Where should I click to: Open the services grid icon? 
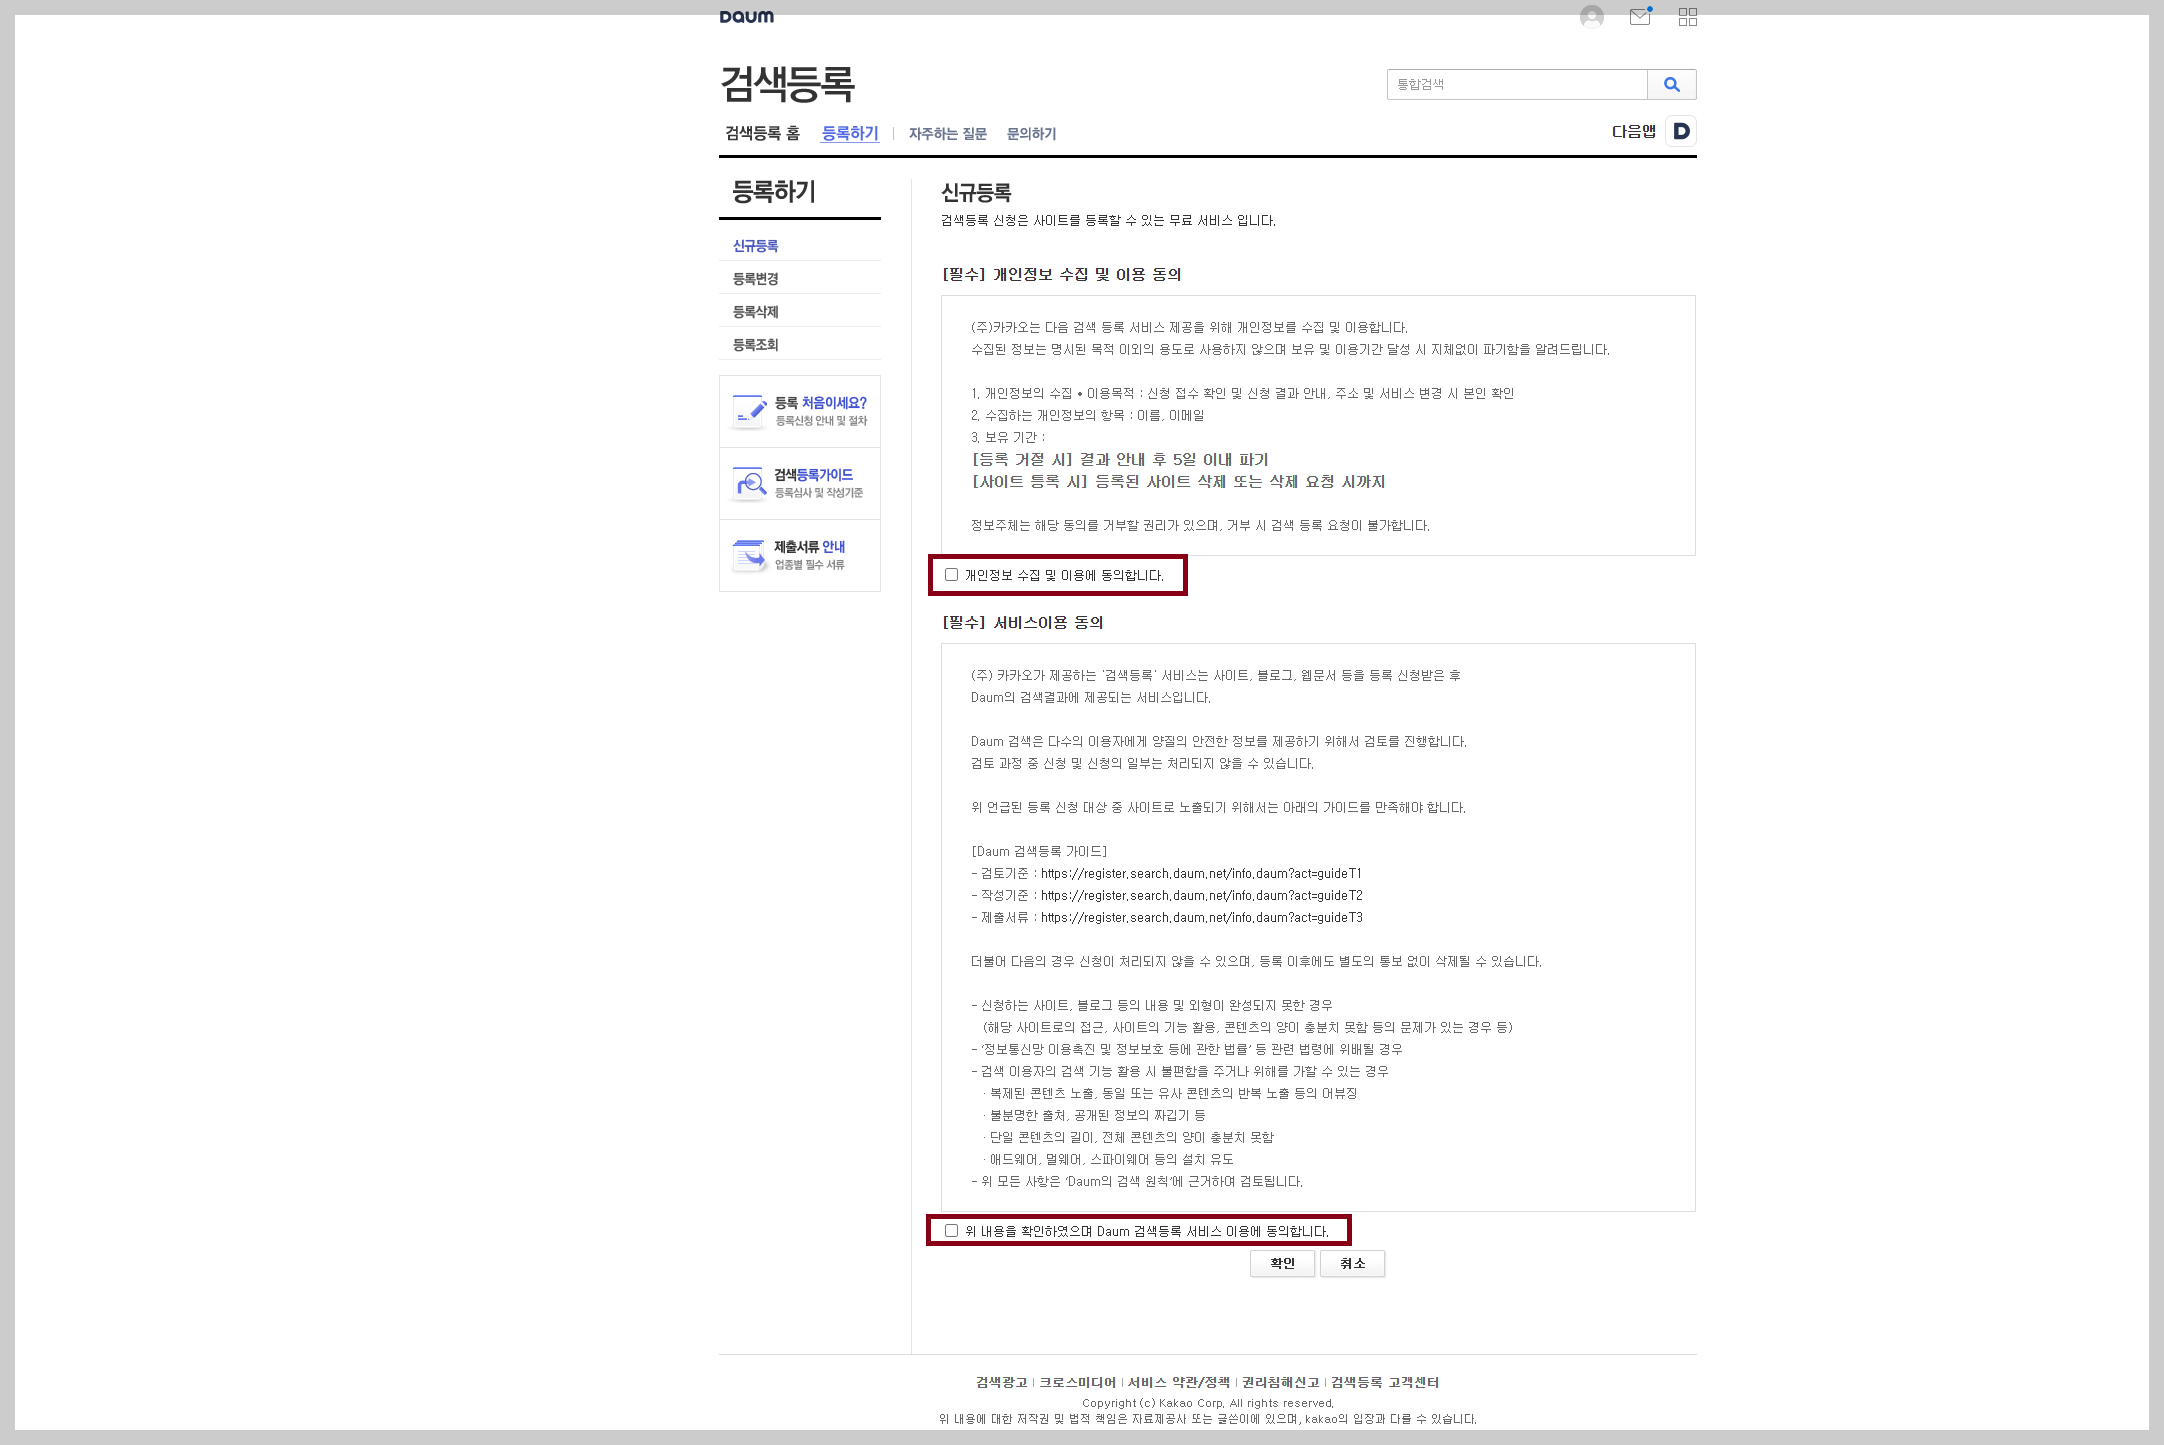1687,17
